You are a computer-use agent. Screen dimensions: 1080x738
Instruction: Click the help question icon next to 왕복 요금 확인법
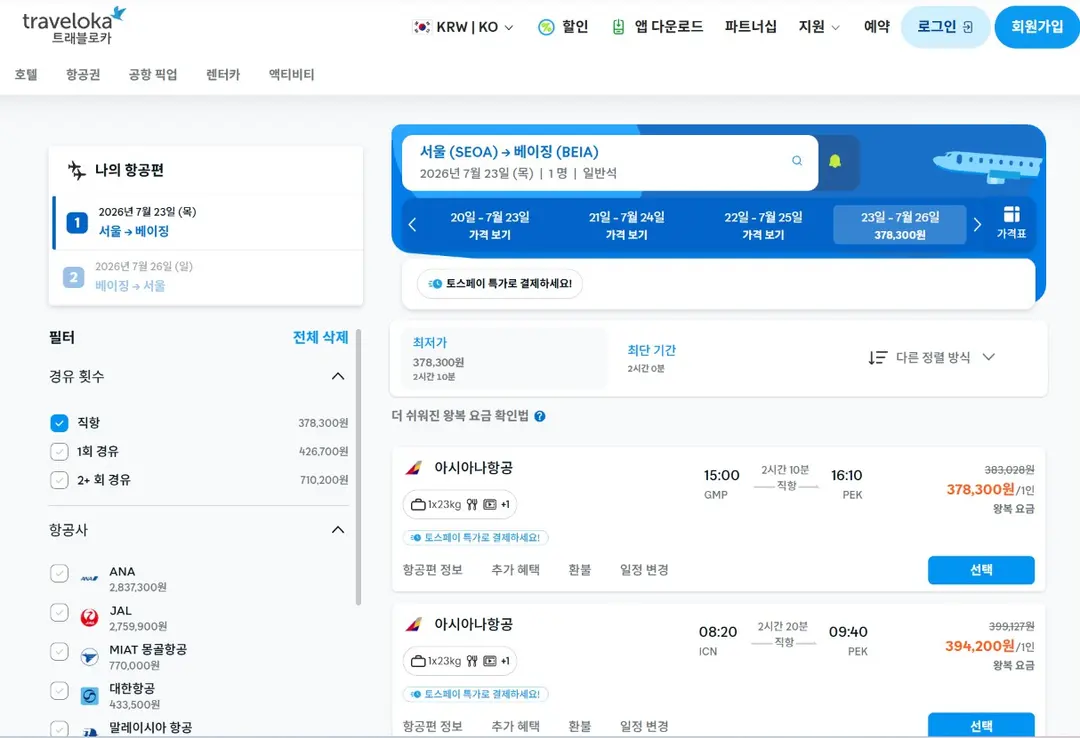(x=540, y=416)
